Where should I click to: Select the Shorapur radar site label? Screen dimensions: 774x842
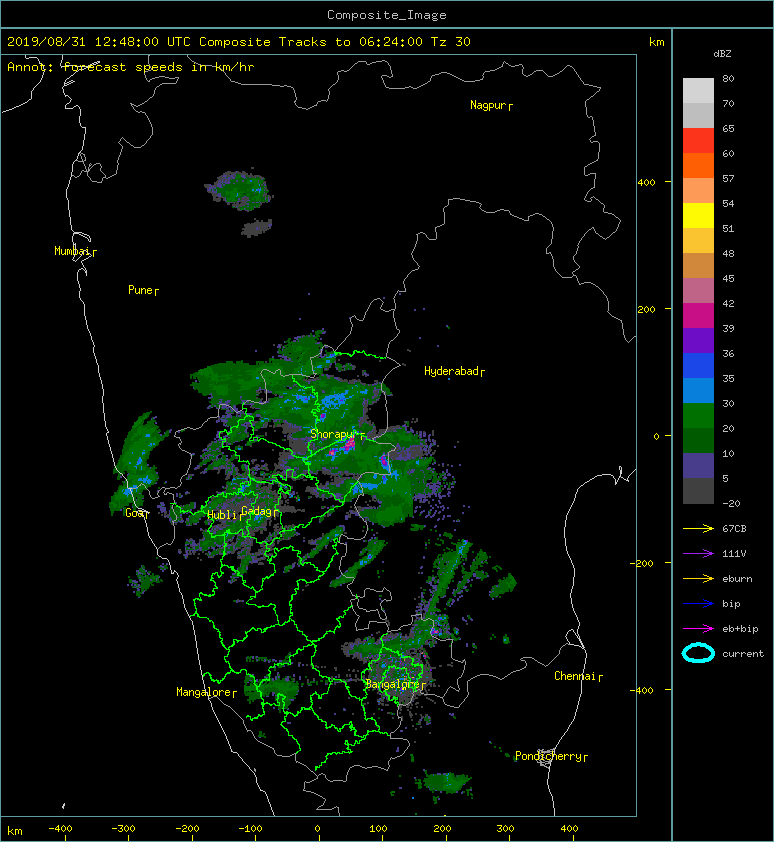(333, 434)
